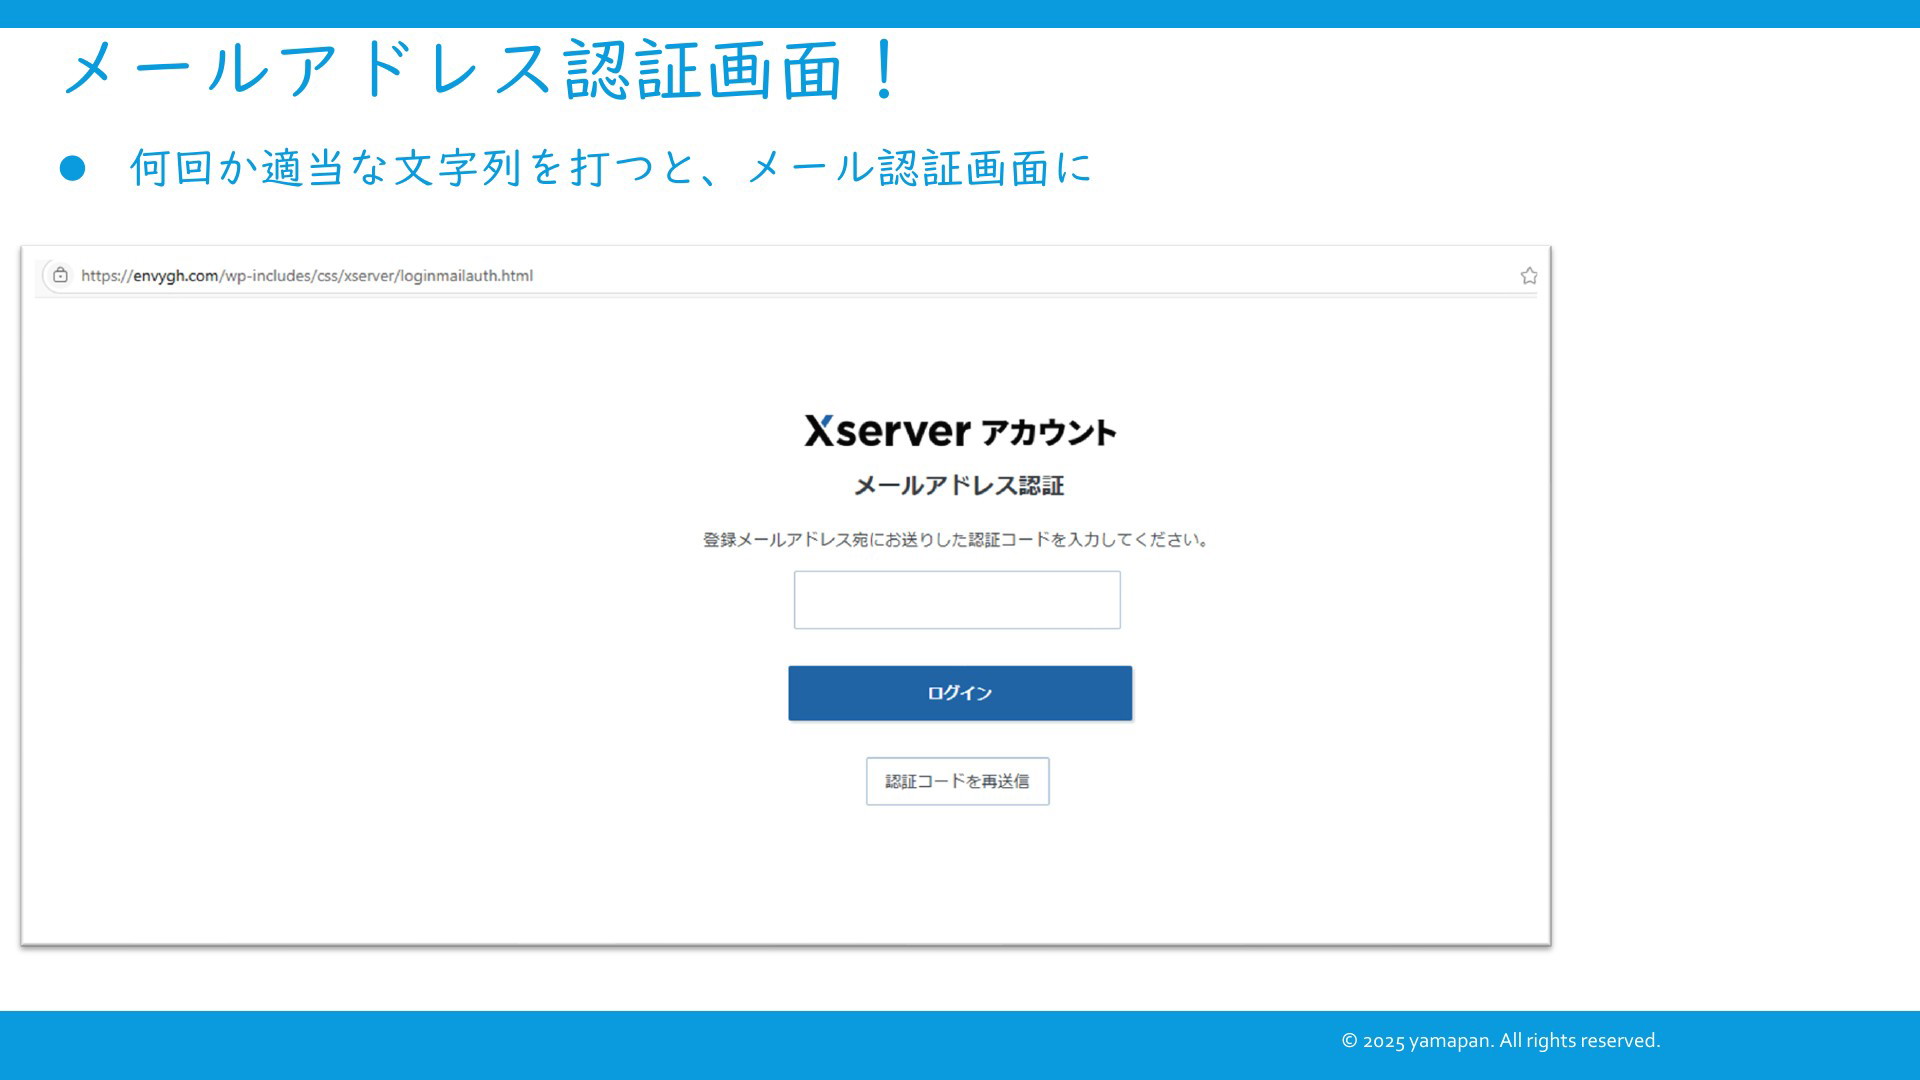Image resolution: width=1920 pixels, height=1080 pixels.
Task: Focus the authentication code input field
Action: (957, 600)
